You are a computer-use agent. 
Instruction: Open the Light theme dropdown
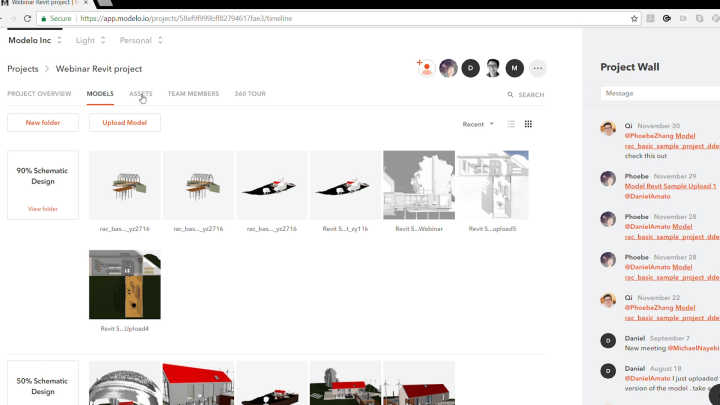pos(90,40)
